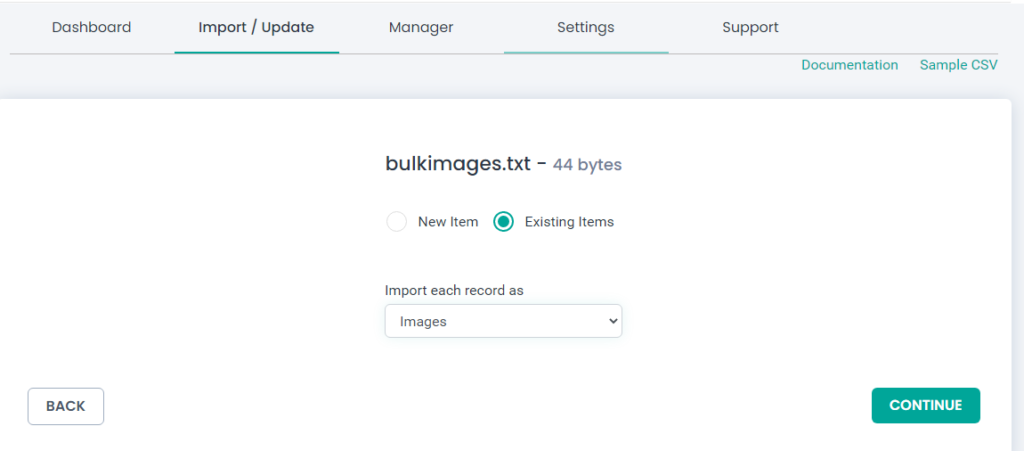The image size is (1024, 451).
Task: Switch to Import / Update tab
Action: (256, 27)
